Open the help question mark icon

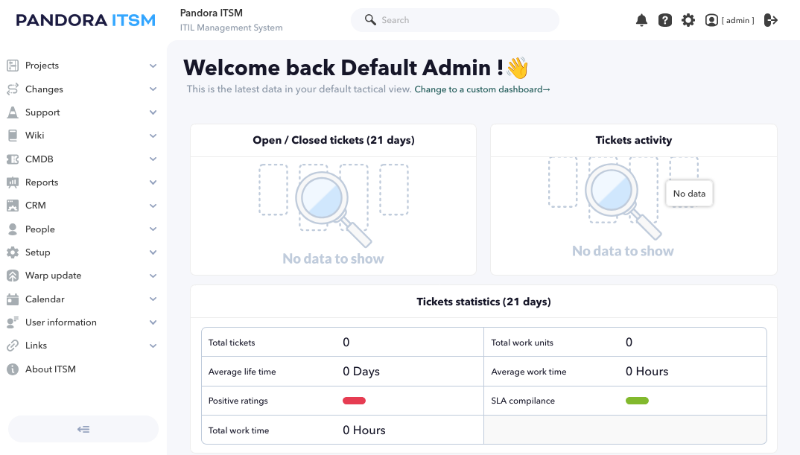point(665,20)
